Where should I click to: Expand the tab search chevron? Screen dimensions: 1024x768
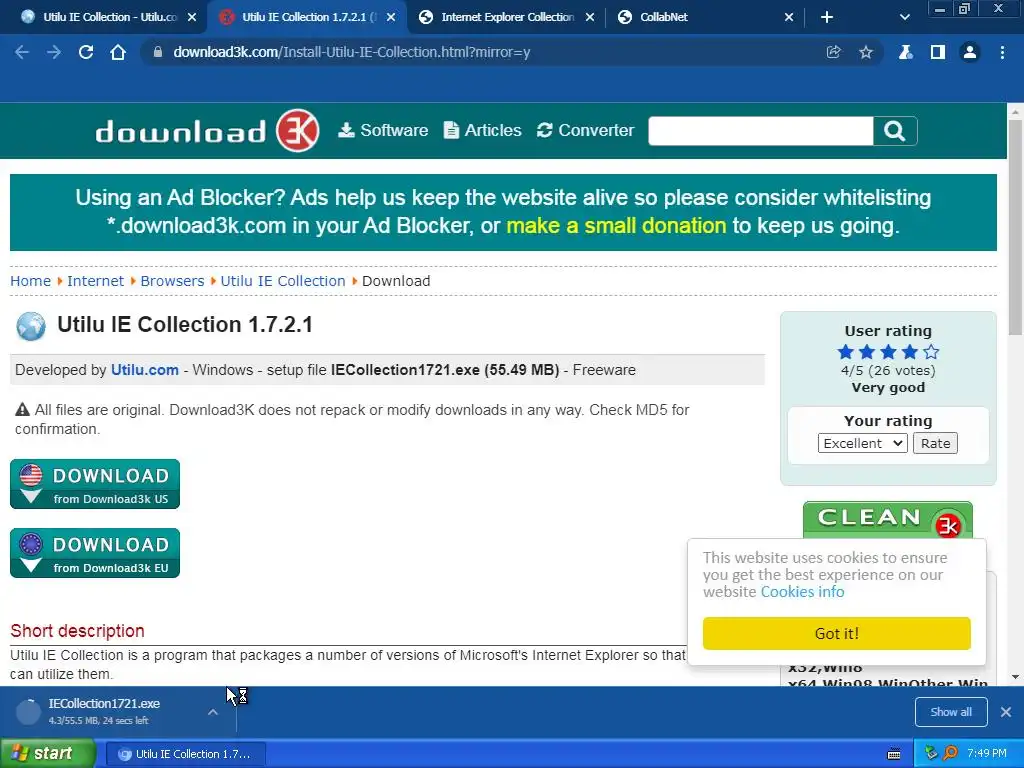(x=904, y=17)
